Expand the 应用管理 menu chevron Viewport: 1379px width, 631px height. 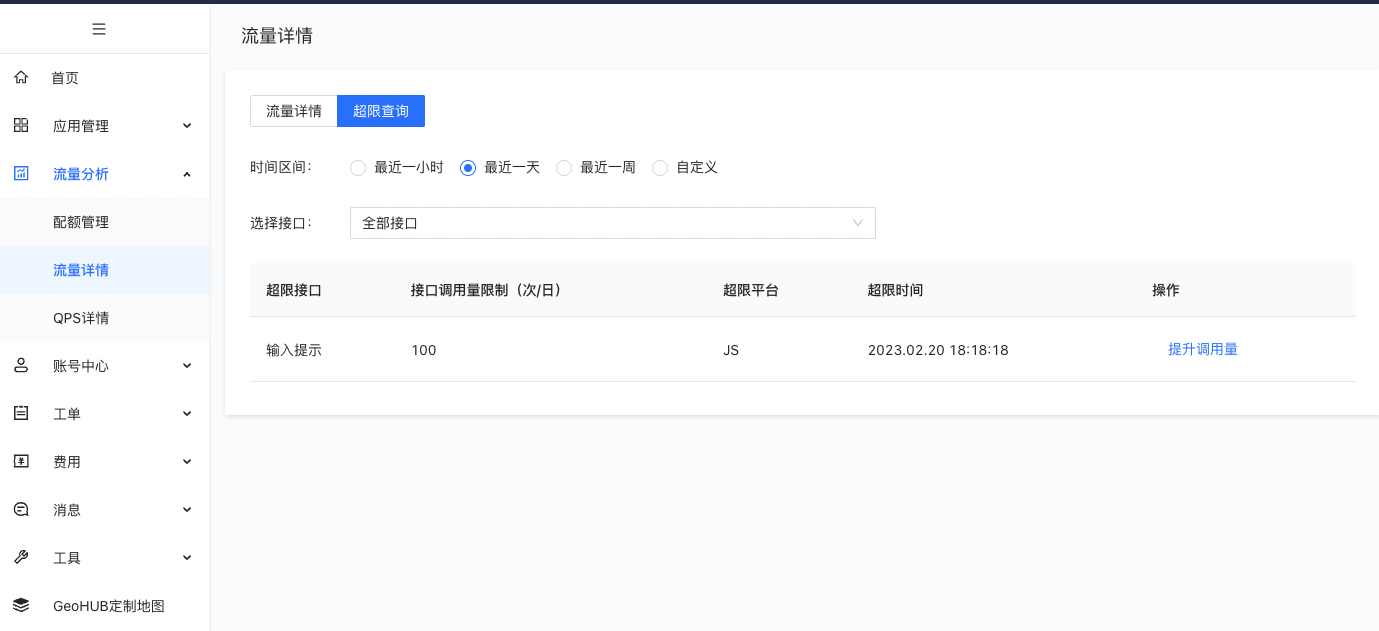(x=187, y=126)
